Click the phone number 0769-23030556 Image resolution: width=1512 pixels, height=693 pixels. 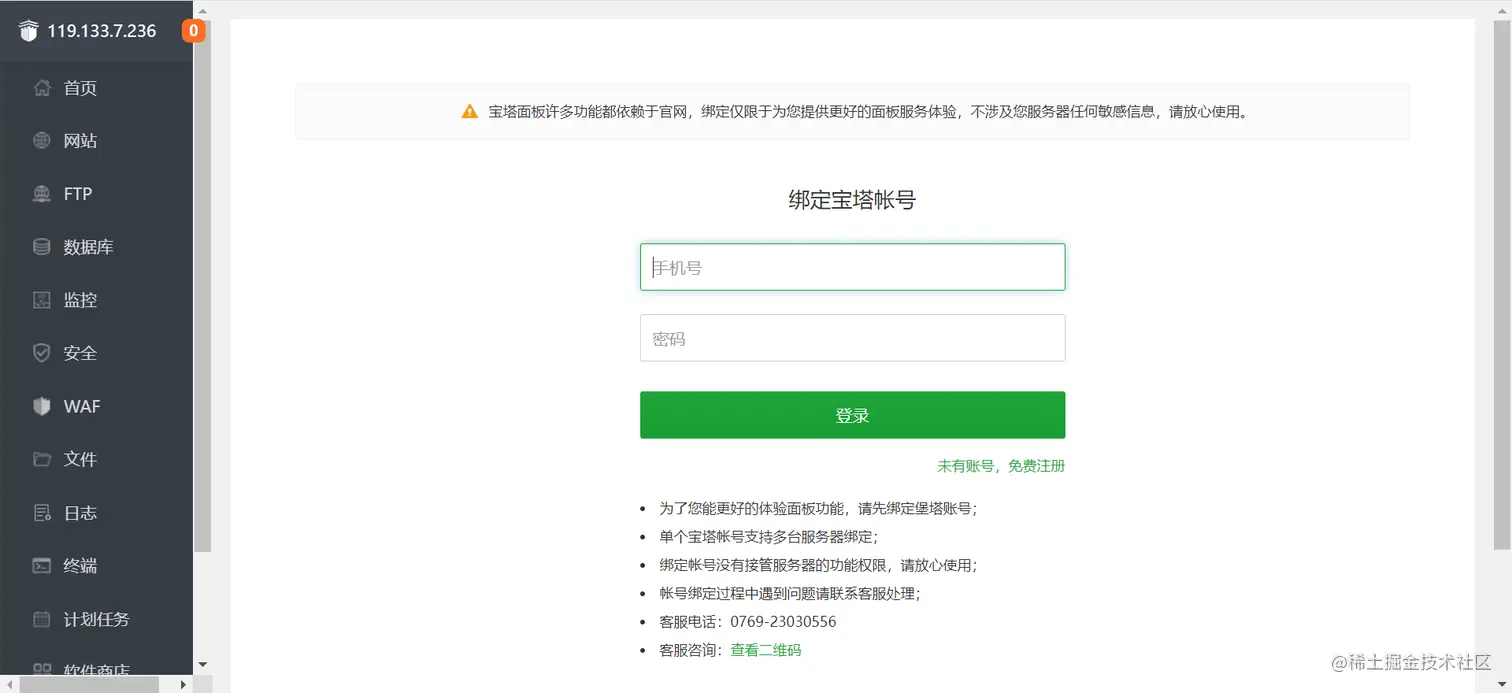click(783, 622)
